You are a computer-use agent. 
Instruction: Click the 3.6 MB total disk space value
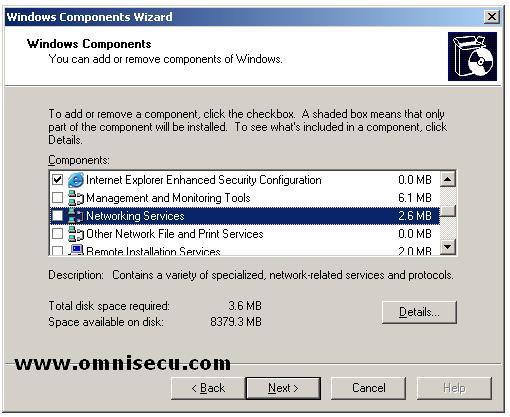[x=245, y=306]
